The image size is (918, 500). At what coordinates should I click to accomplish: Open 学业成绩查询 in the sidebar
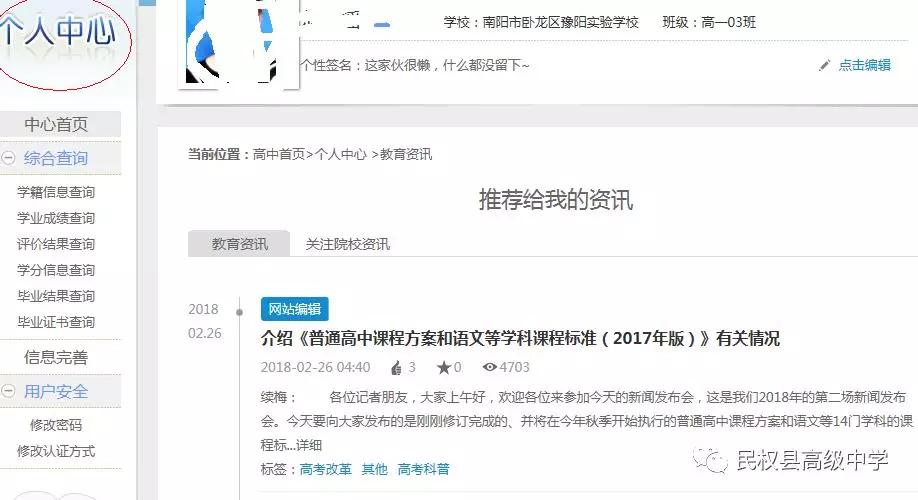pos(56,218)
